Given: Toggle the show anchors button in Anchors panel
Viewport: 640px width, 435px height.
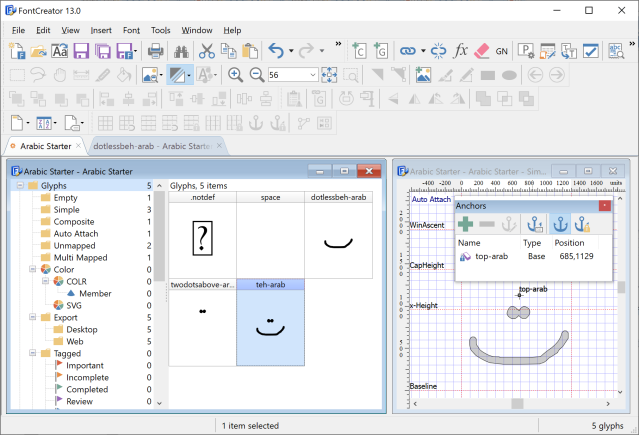Looking at the screenshot, I should 560,225.
